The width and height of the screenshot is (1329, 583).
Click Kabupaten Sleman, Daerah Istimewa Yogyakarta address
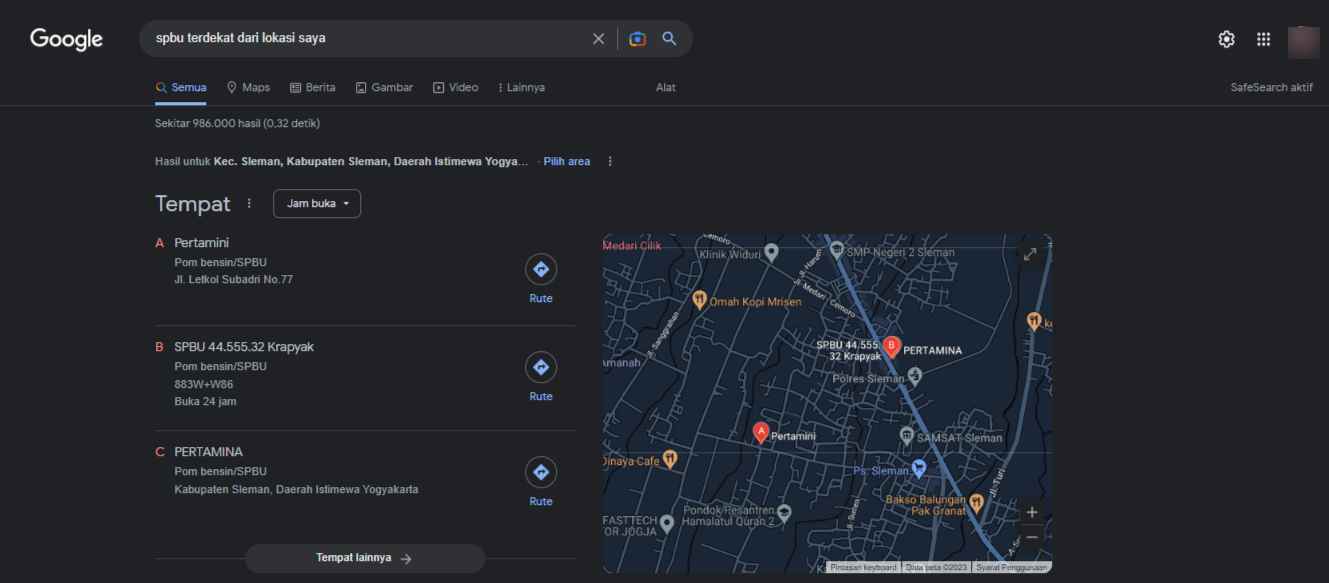297,489
